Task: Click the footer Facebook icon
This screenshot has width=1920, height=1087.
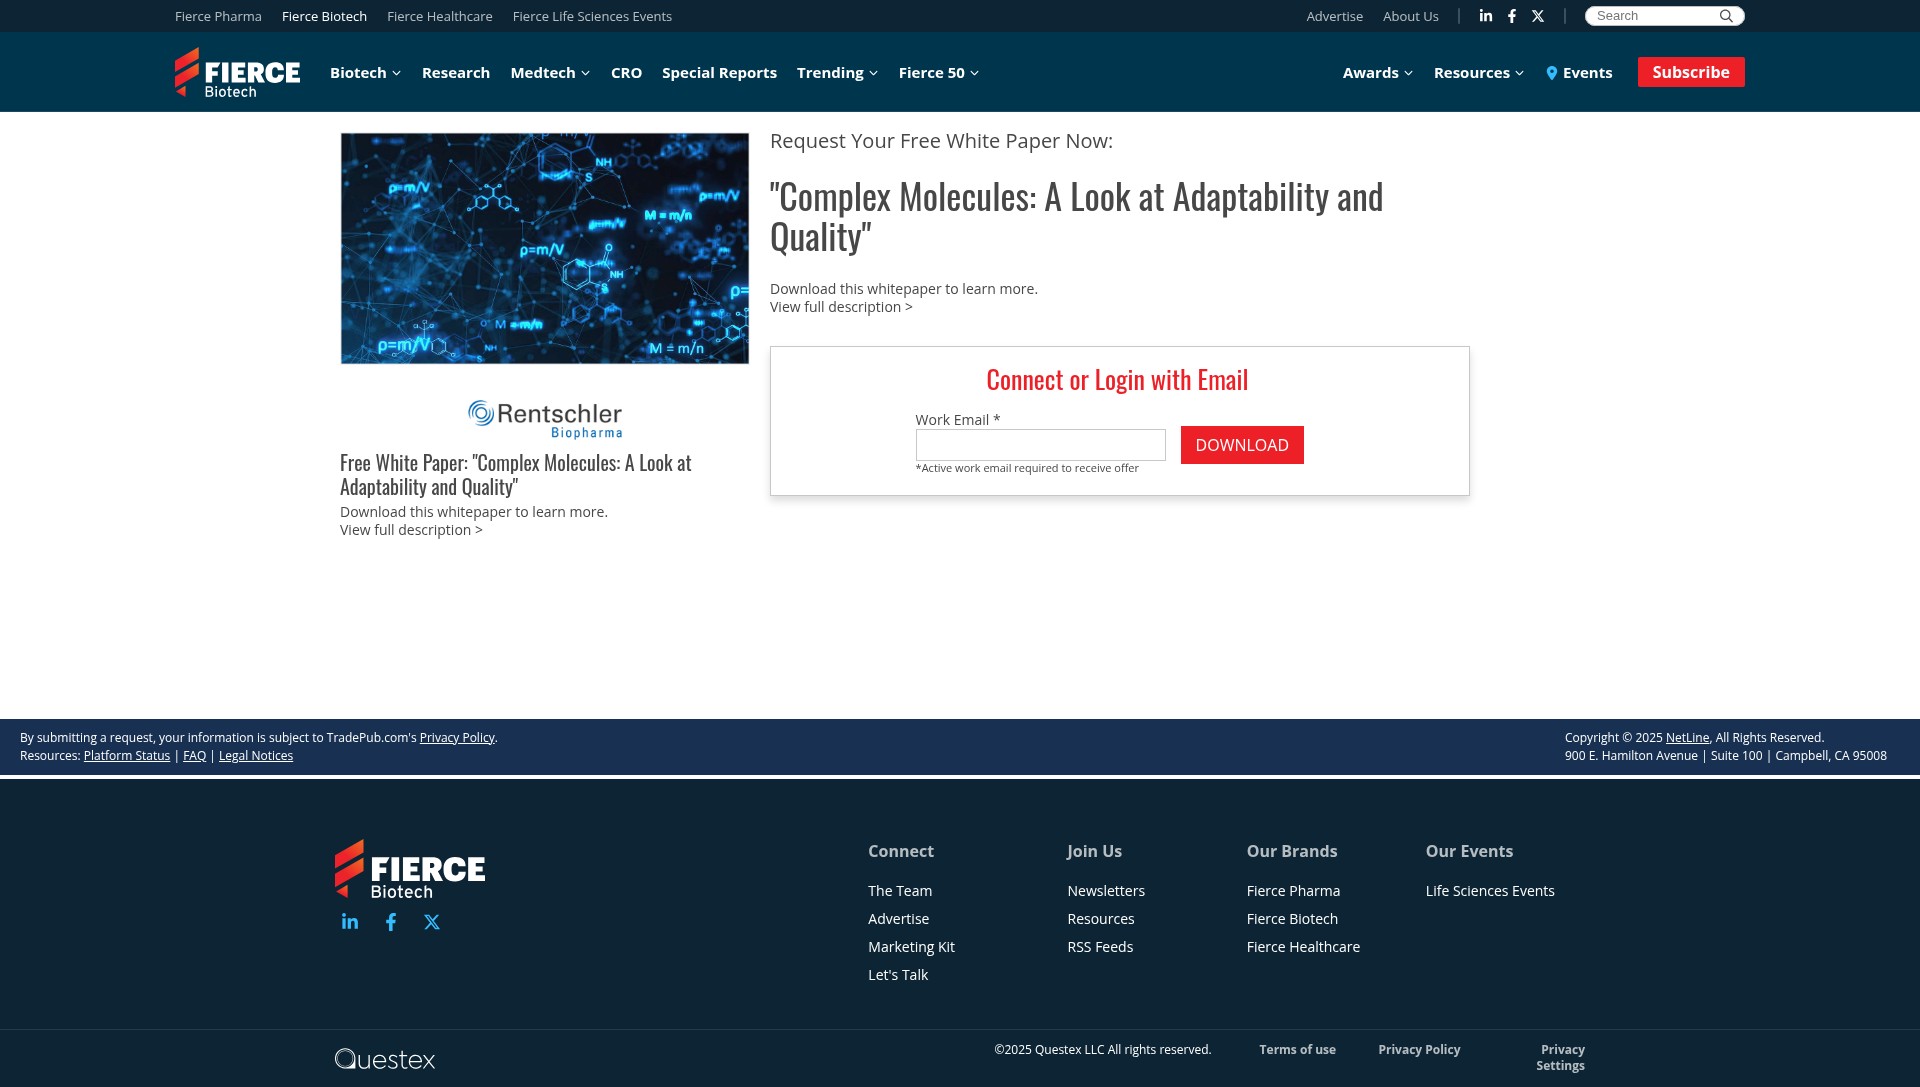Action: pos(391,922)
